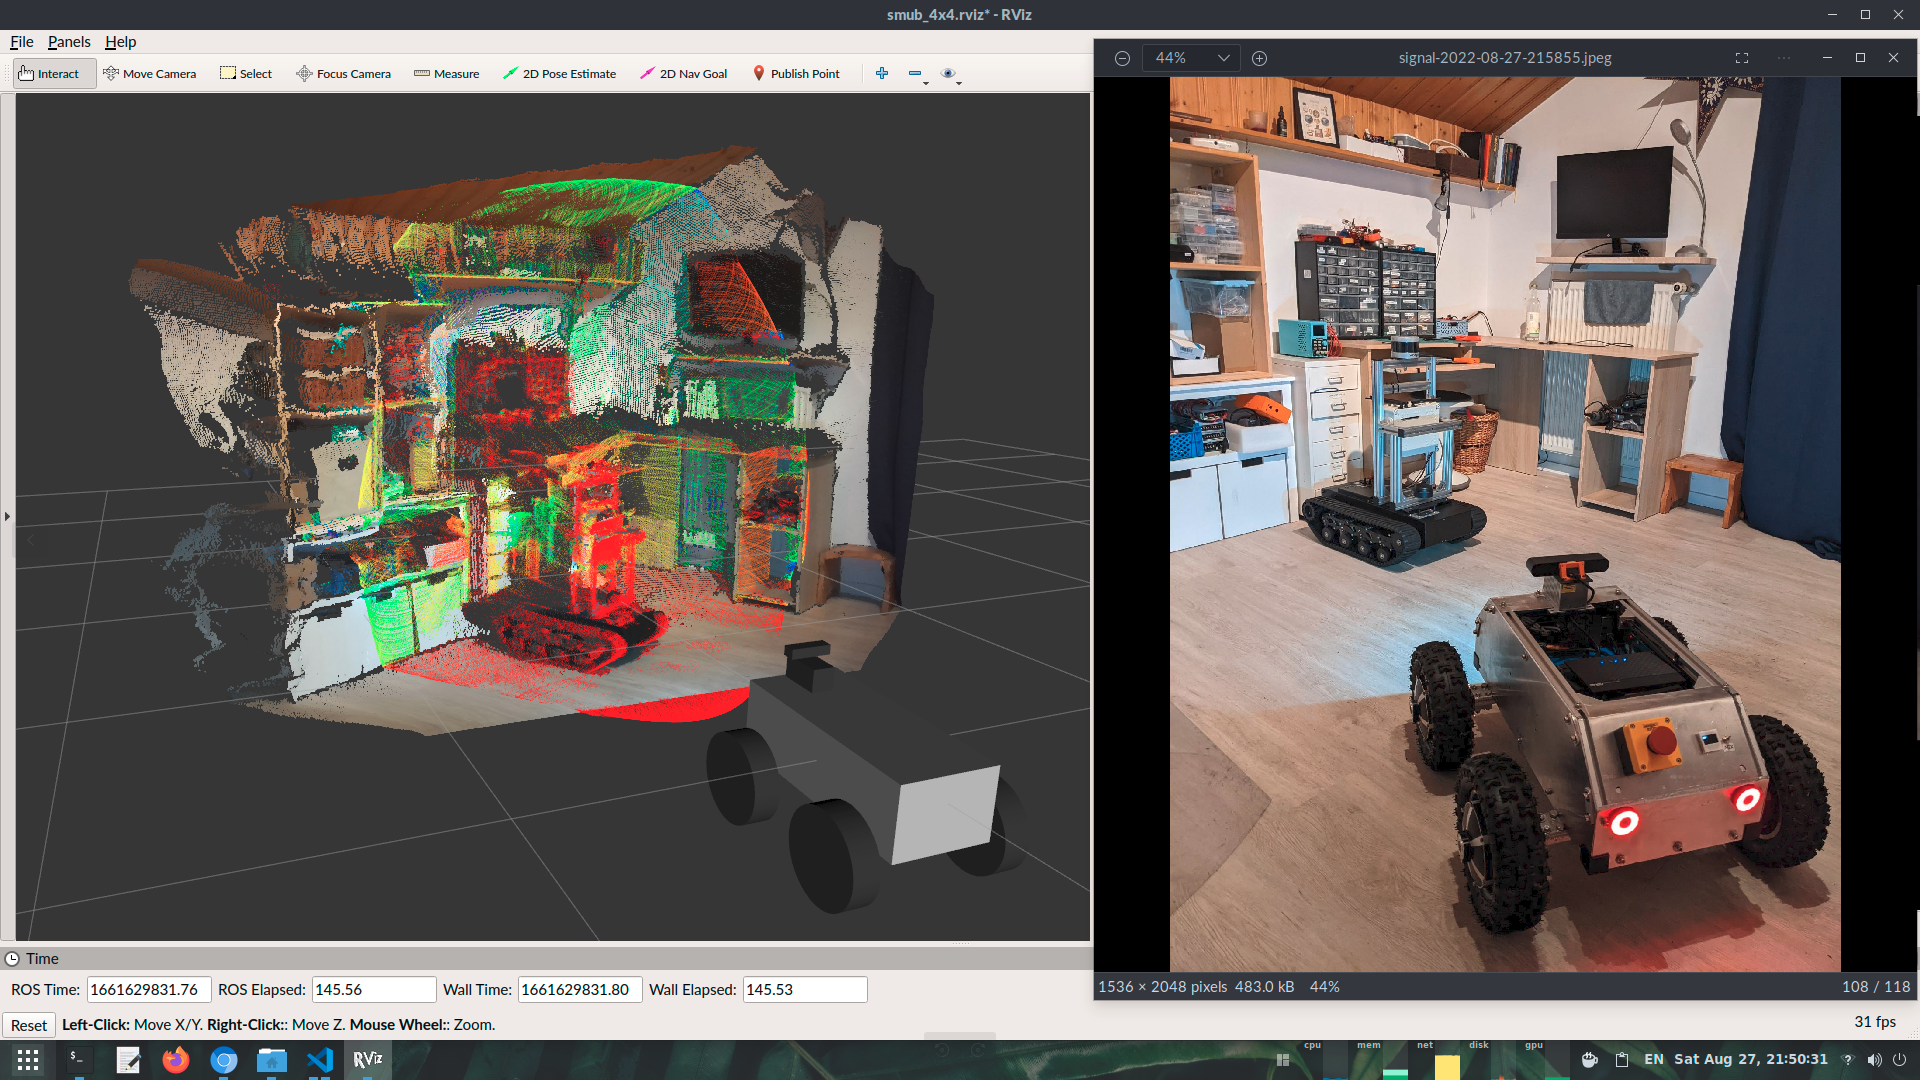The height and width of the screenshot is (1080, 1920).
Task: Open the image viewer's more options menu
Action: pos(1784,58)
